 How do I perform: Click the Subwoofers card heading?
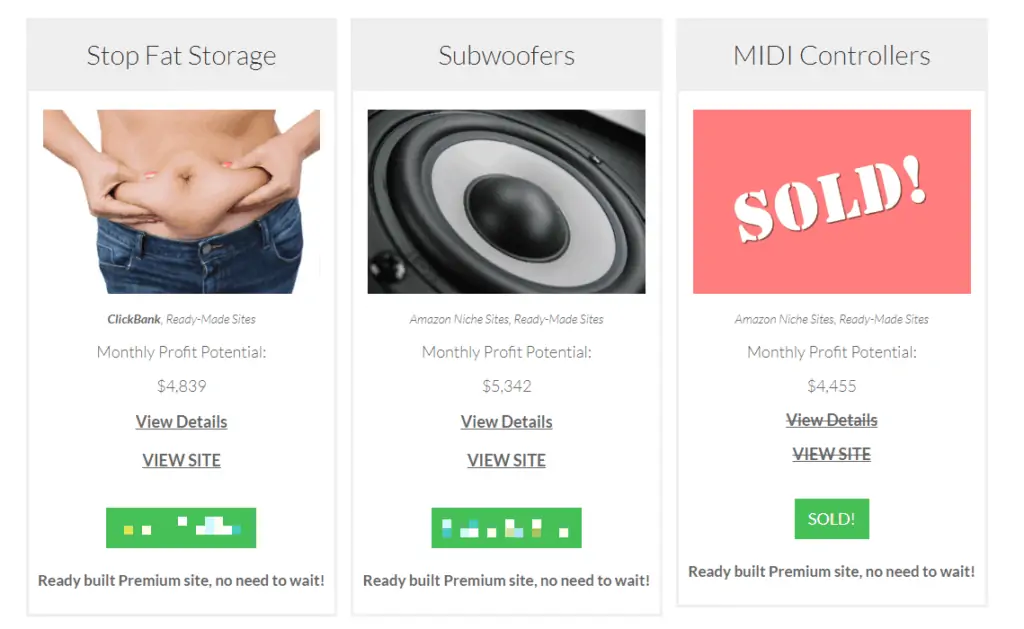click(x=506, y=56)
